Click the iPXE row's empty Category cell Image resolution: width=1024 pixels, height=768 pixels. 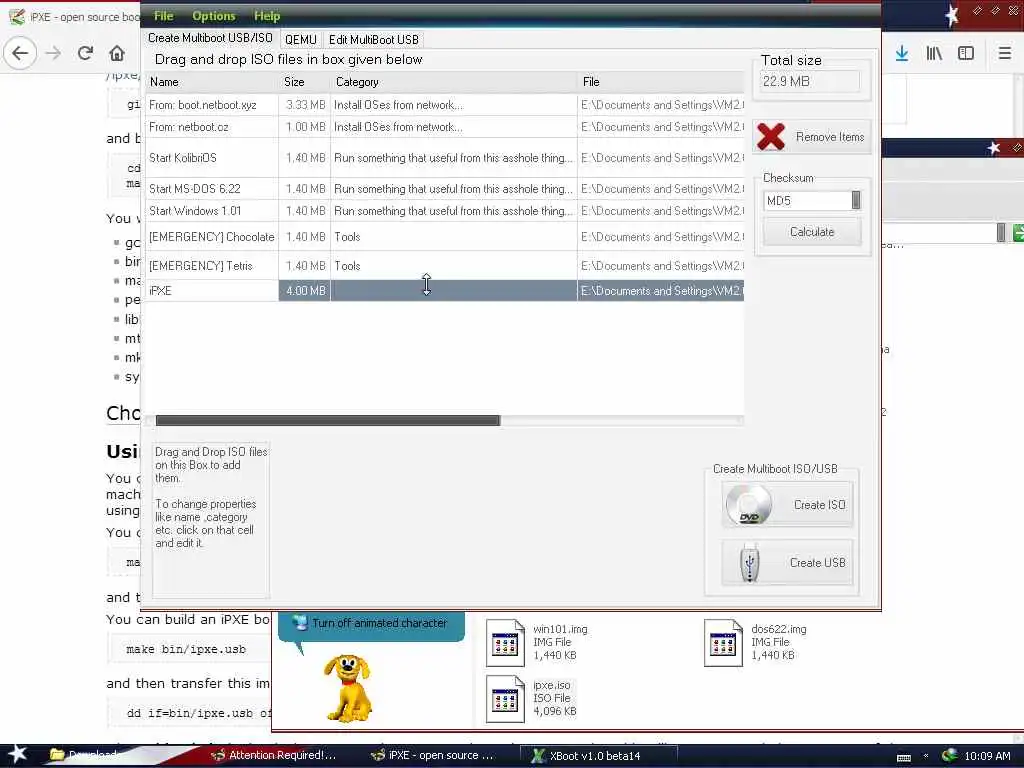click(x=454, y=291)
